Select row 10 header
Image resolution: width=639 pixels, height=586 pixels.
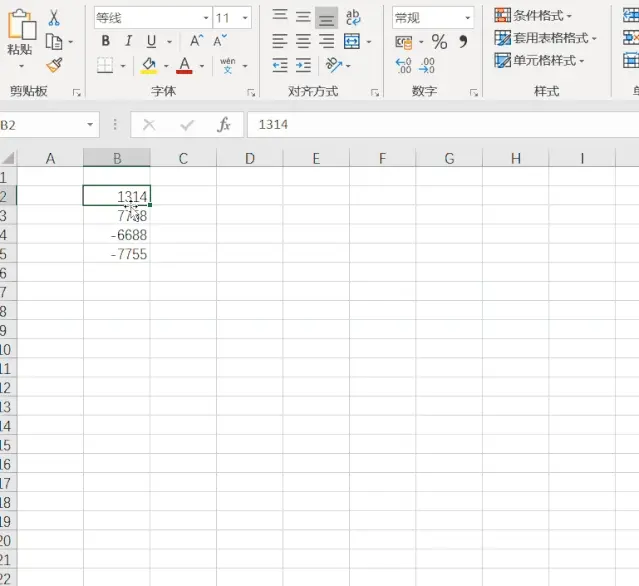tap(8, 349)
